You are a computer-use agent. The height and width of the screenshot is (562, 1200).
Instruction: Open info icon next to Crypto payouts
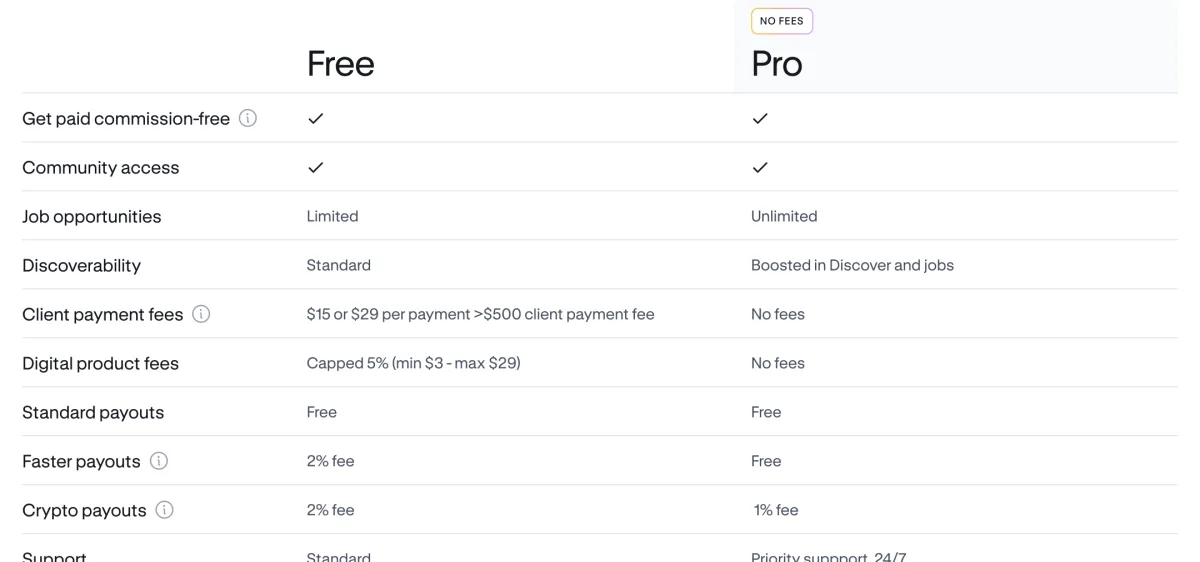tap(165, 510)
